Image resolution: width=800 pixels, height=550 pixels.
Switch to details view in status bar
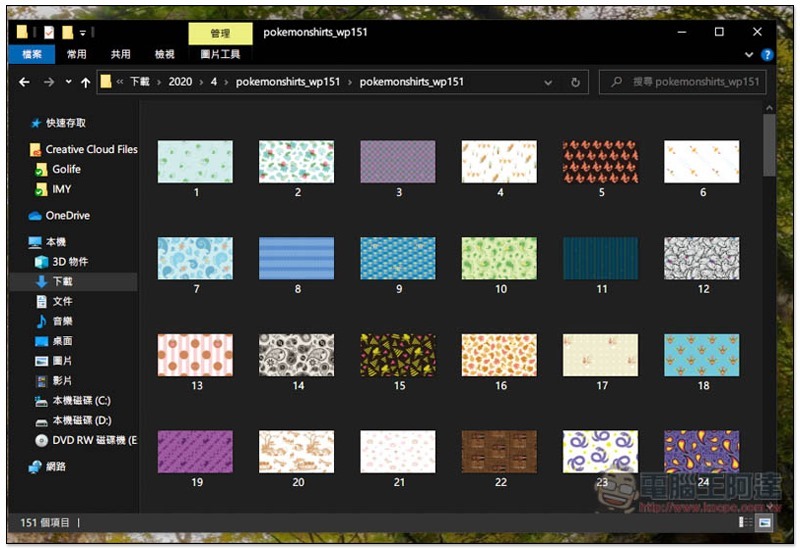pos(745,522)
